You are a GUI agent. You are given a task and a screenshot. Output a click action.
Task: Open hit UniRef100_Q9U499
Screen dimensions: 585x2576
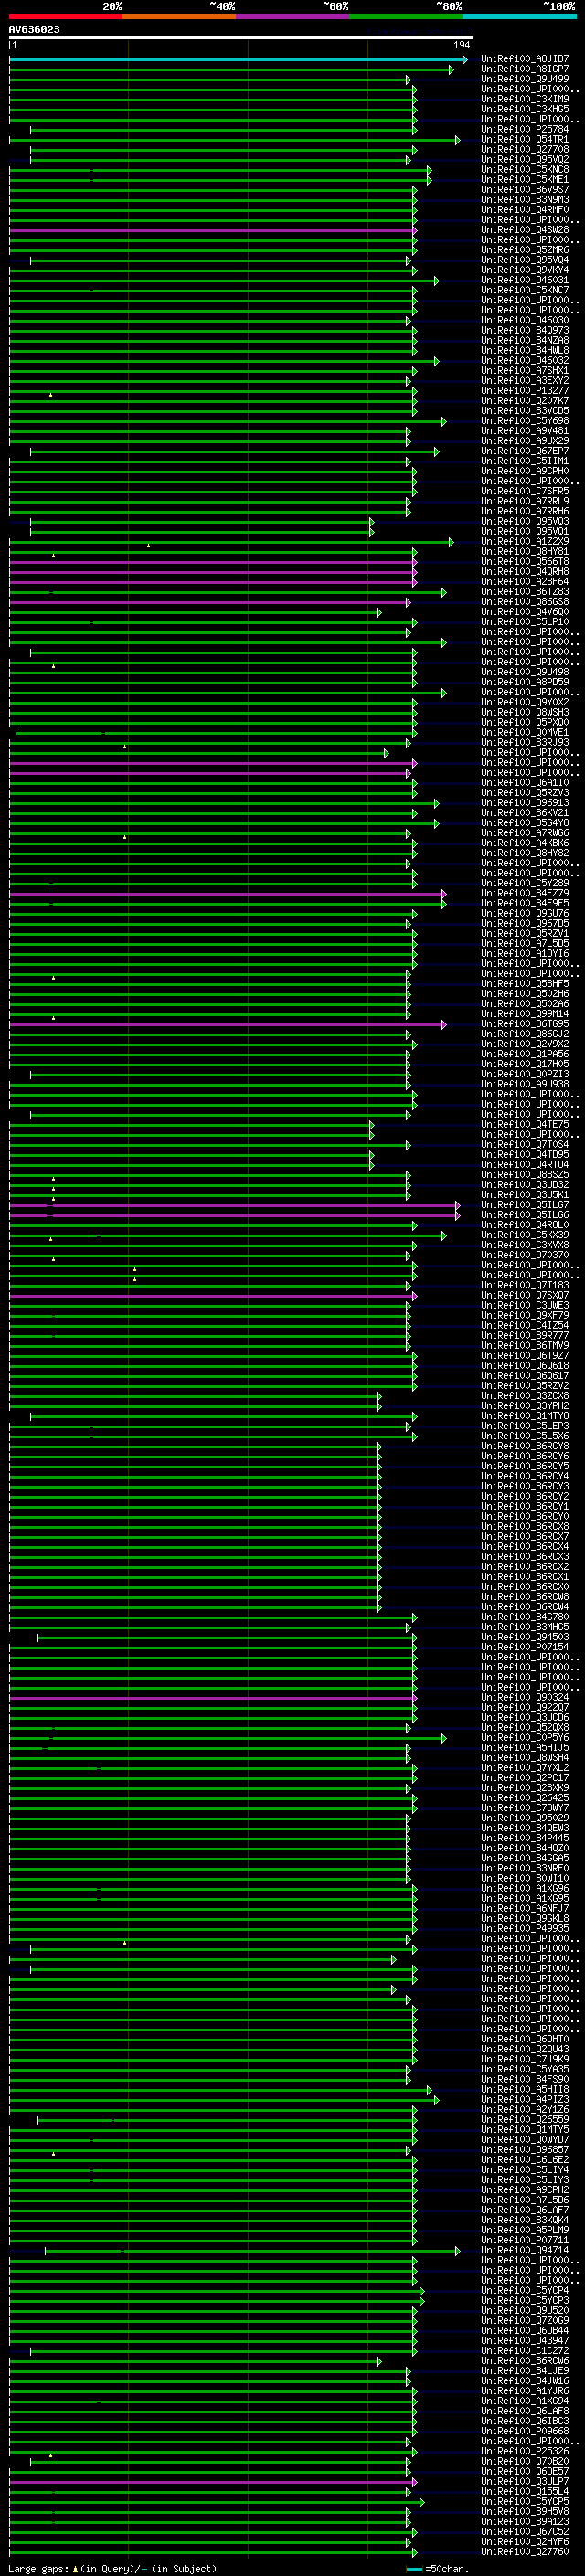525,79
